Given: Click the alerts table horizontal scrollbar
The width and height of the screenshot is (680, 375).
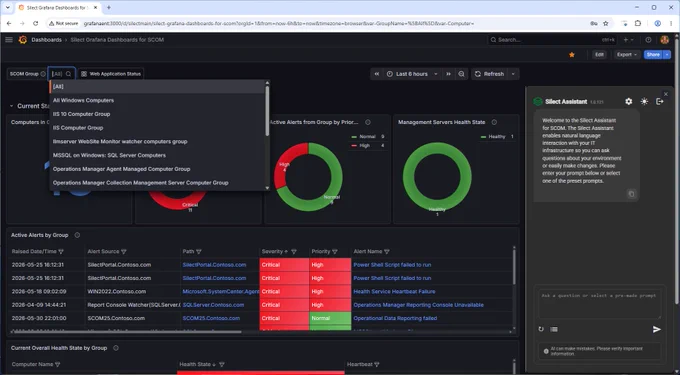Looking at the screenshot, I should tap(126, 332).
